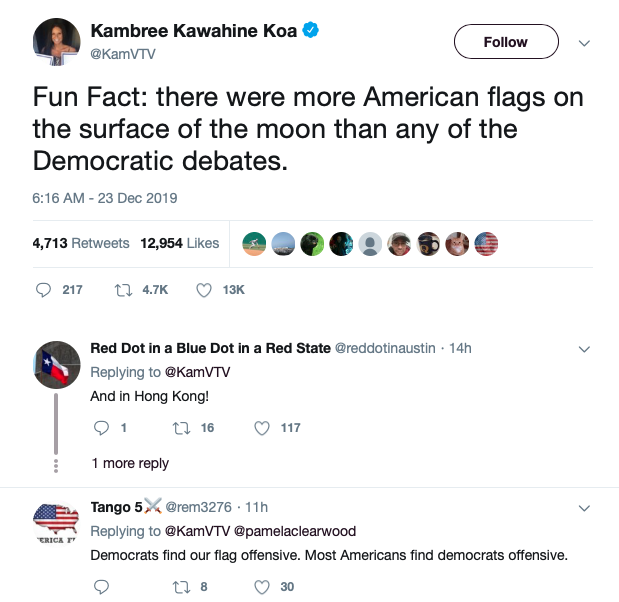Retweet Tango 5's reply
Viewport: 619px width, 602px height.
tap(181, 587)
